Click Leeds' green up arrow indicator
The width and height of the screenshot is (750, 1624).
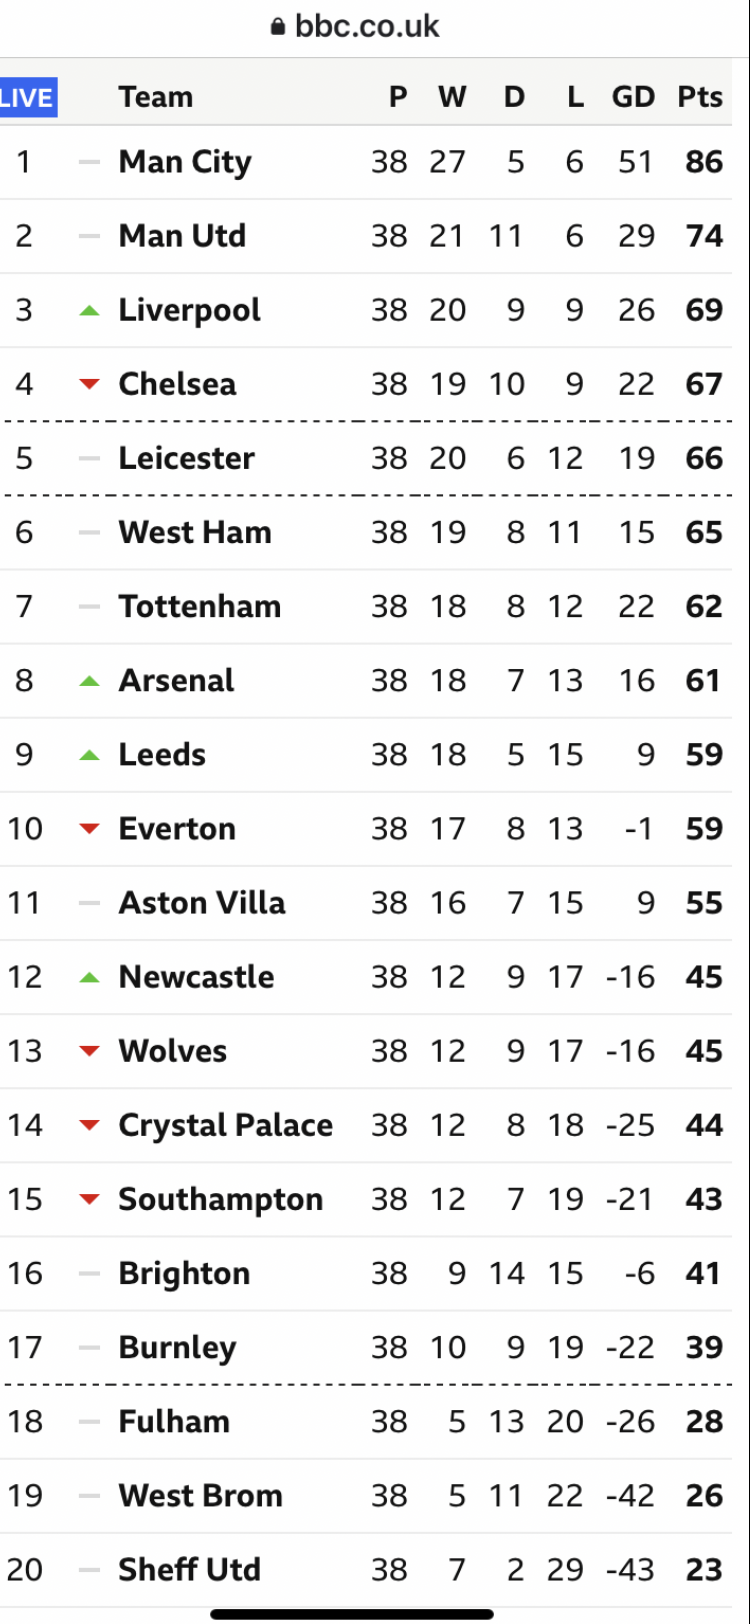point(89,755)
